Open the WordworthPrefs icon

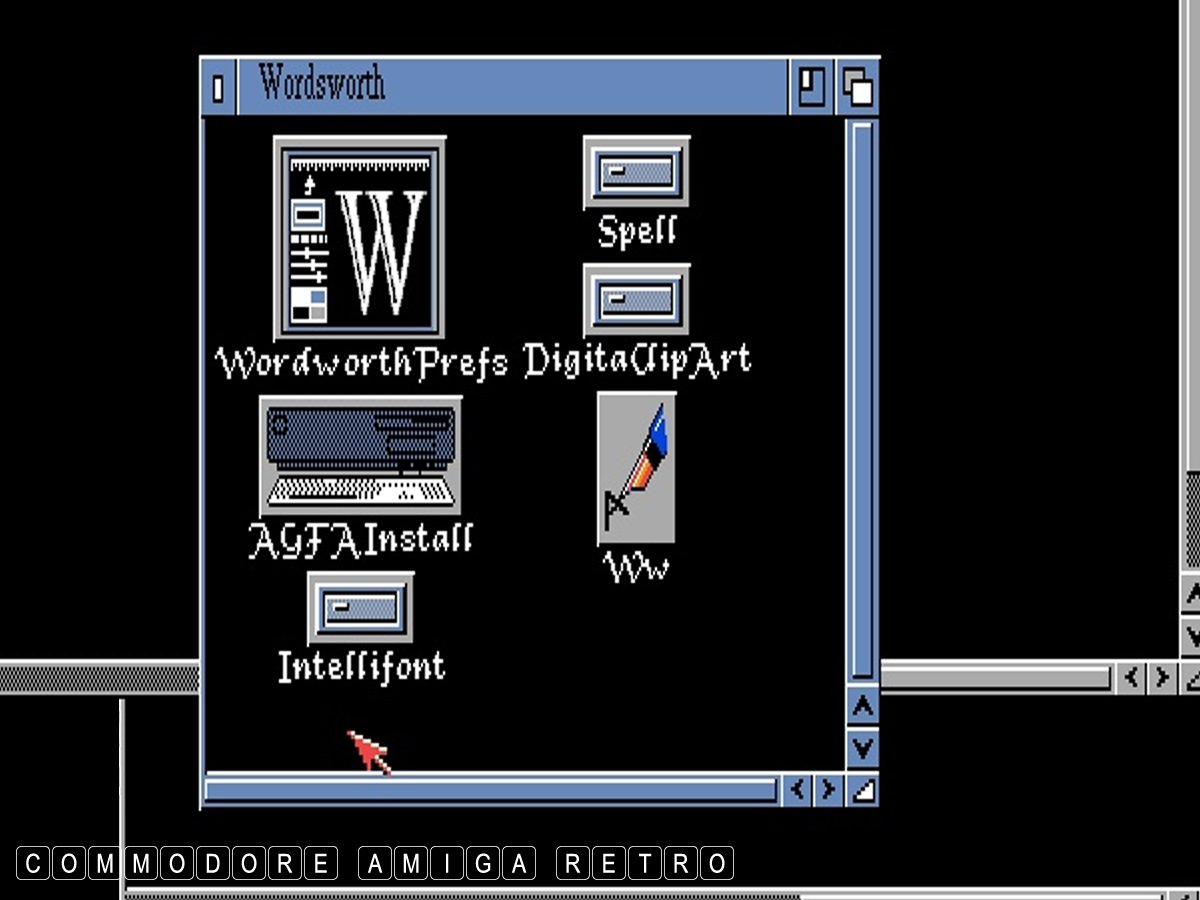359,238
